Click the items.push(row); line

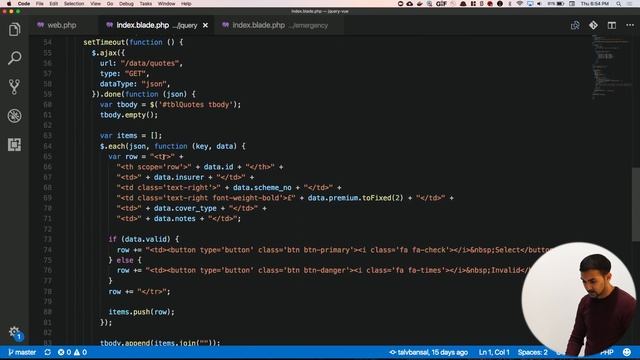(141, 311)
